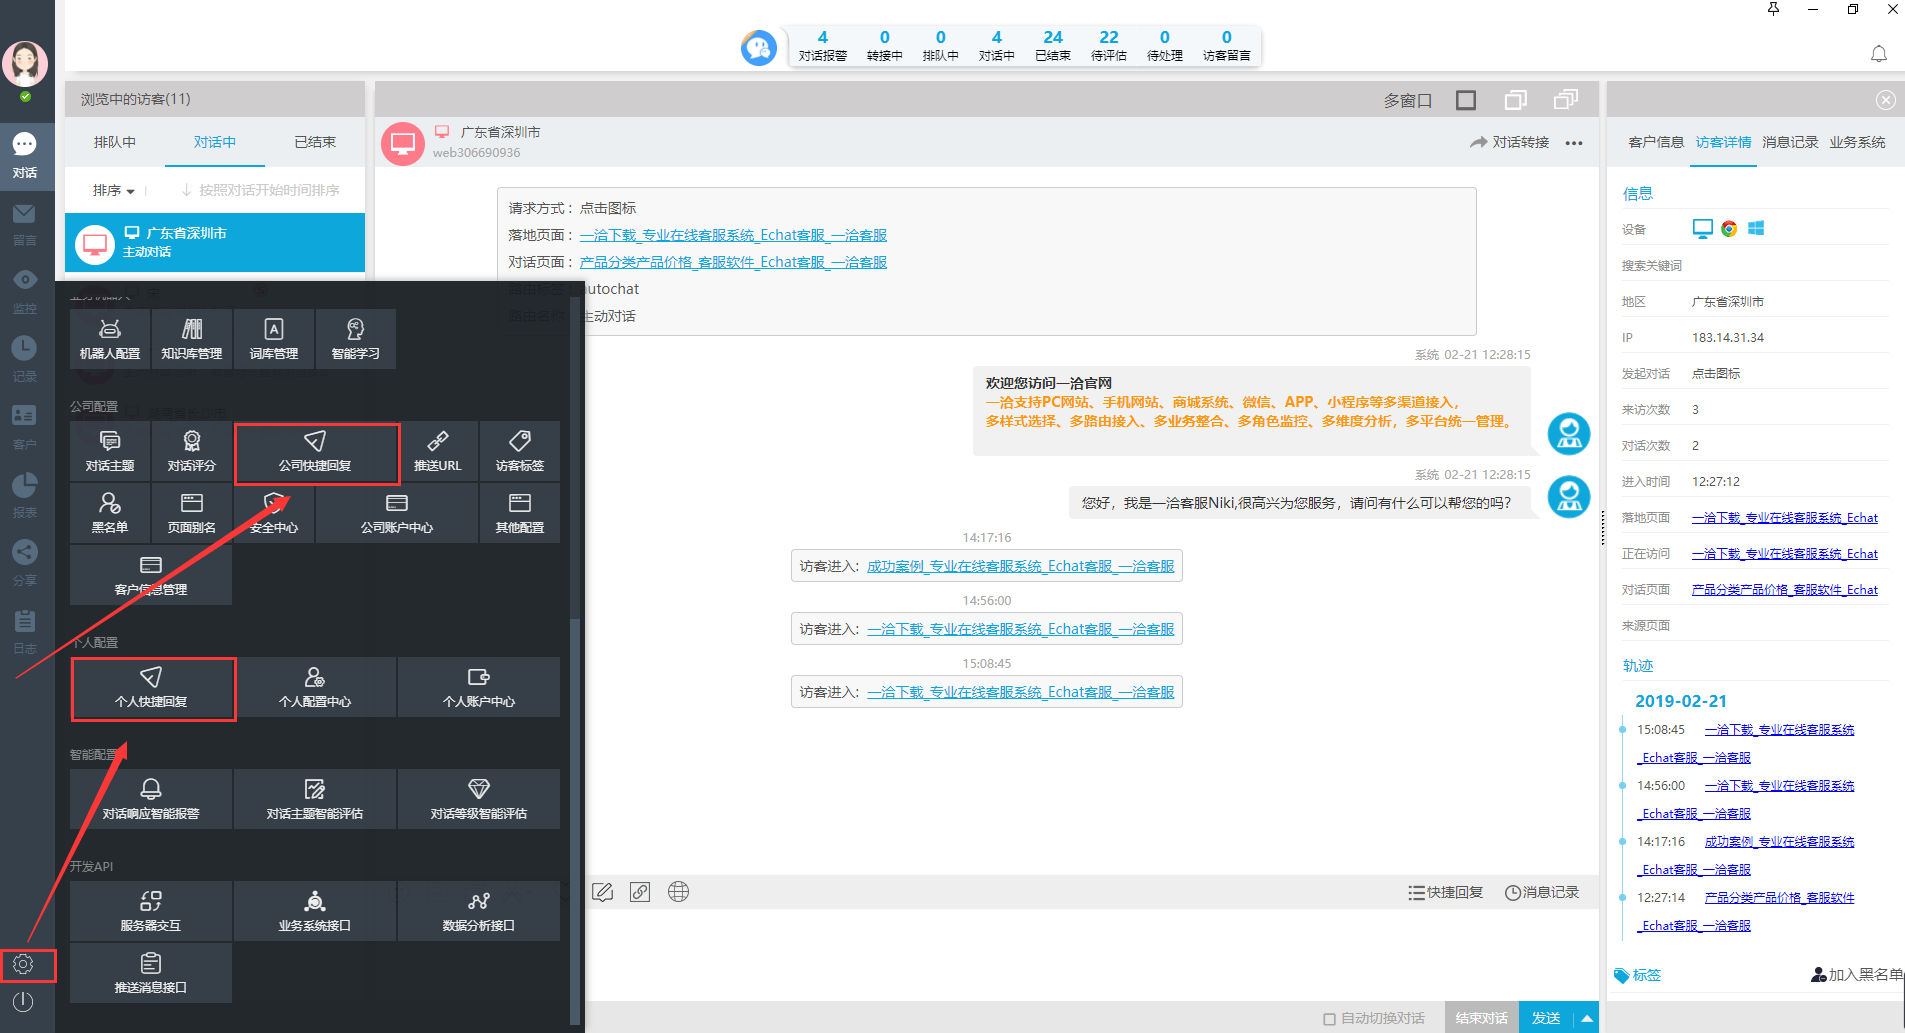Open 页面别名 settings
The image size is (1905, 1033).
coord(192,513)
